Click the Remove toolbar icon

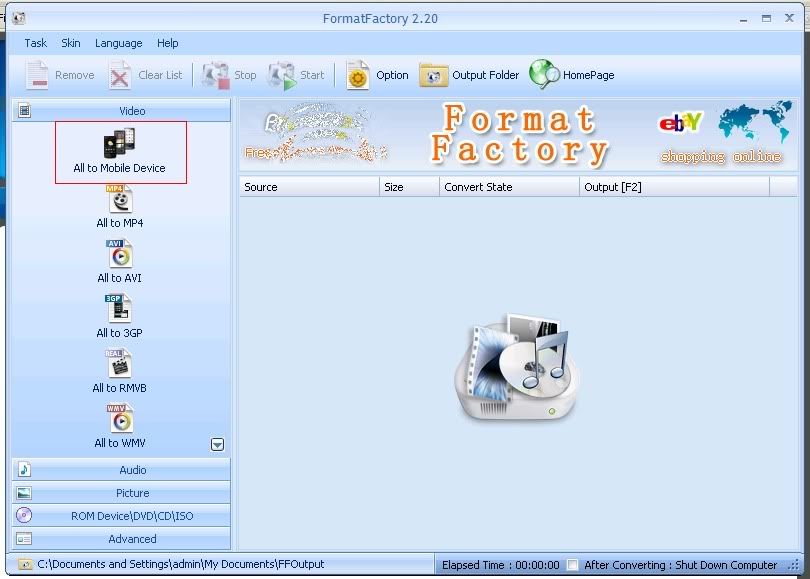[x=37, y=75]
